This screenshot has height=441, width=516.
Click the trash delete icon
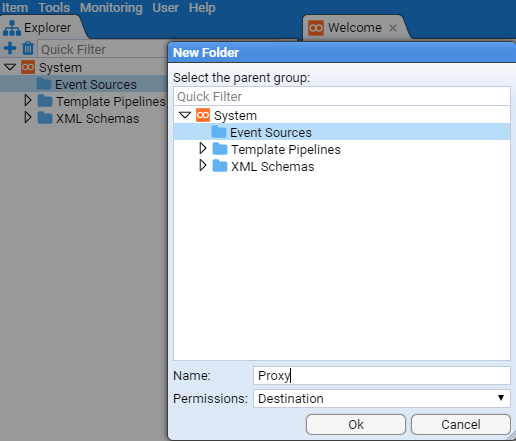[x=28, y=48]
